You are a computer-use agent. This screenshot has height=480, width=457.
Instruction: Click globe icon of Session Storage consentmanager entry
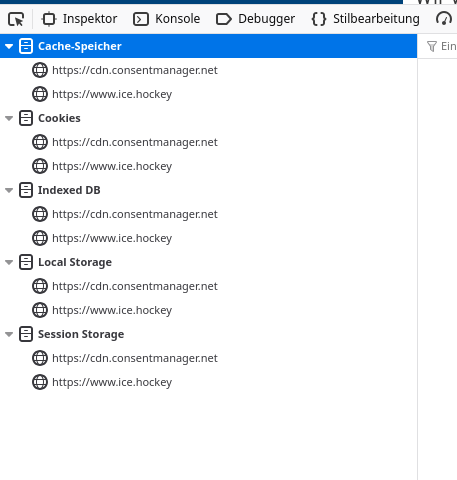[x=40, y=358]
